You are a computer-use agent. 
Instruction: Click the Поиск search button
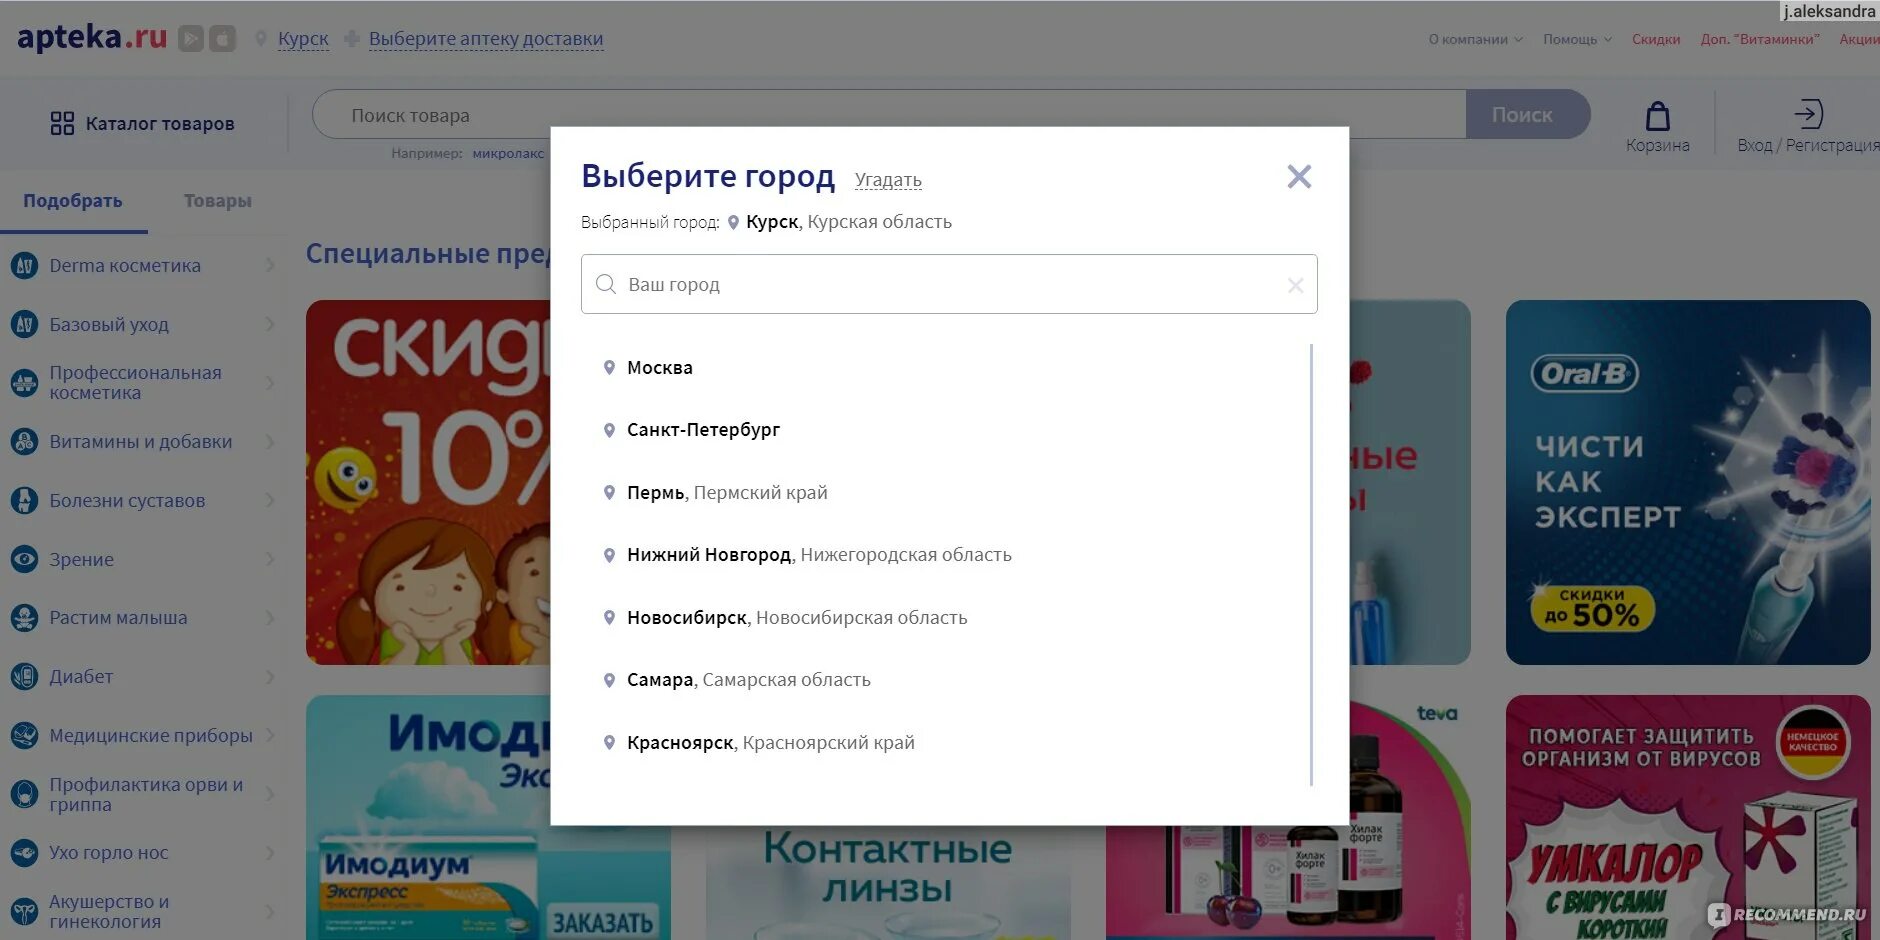(x=1527, y=115)
